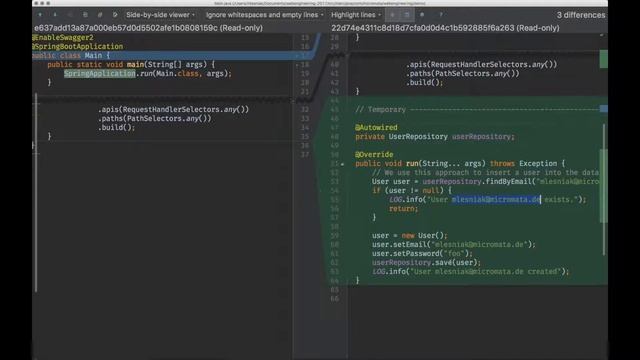The image size is (640, 360).
Task: Click the if (user != null) line
Action: click(412, 190)
